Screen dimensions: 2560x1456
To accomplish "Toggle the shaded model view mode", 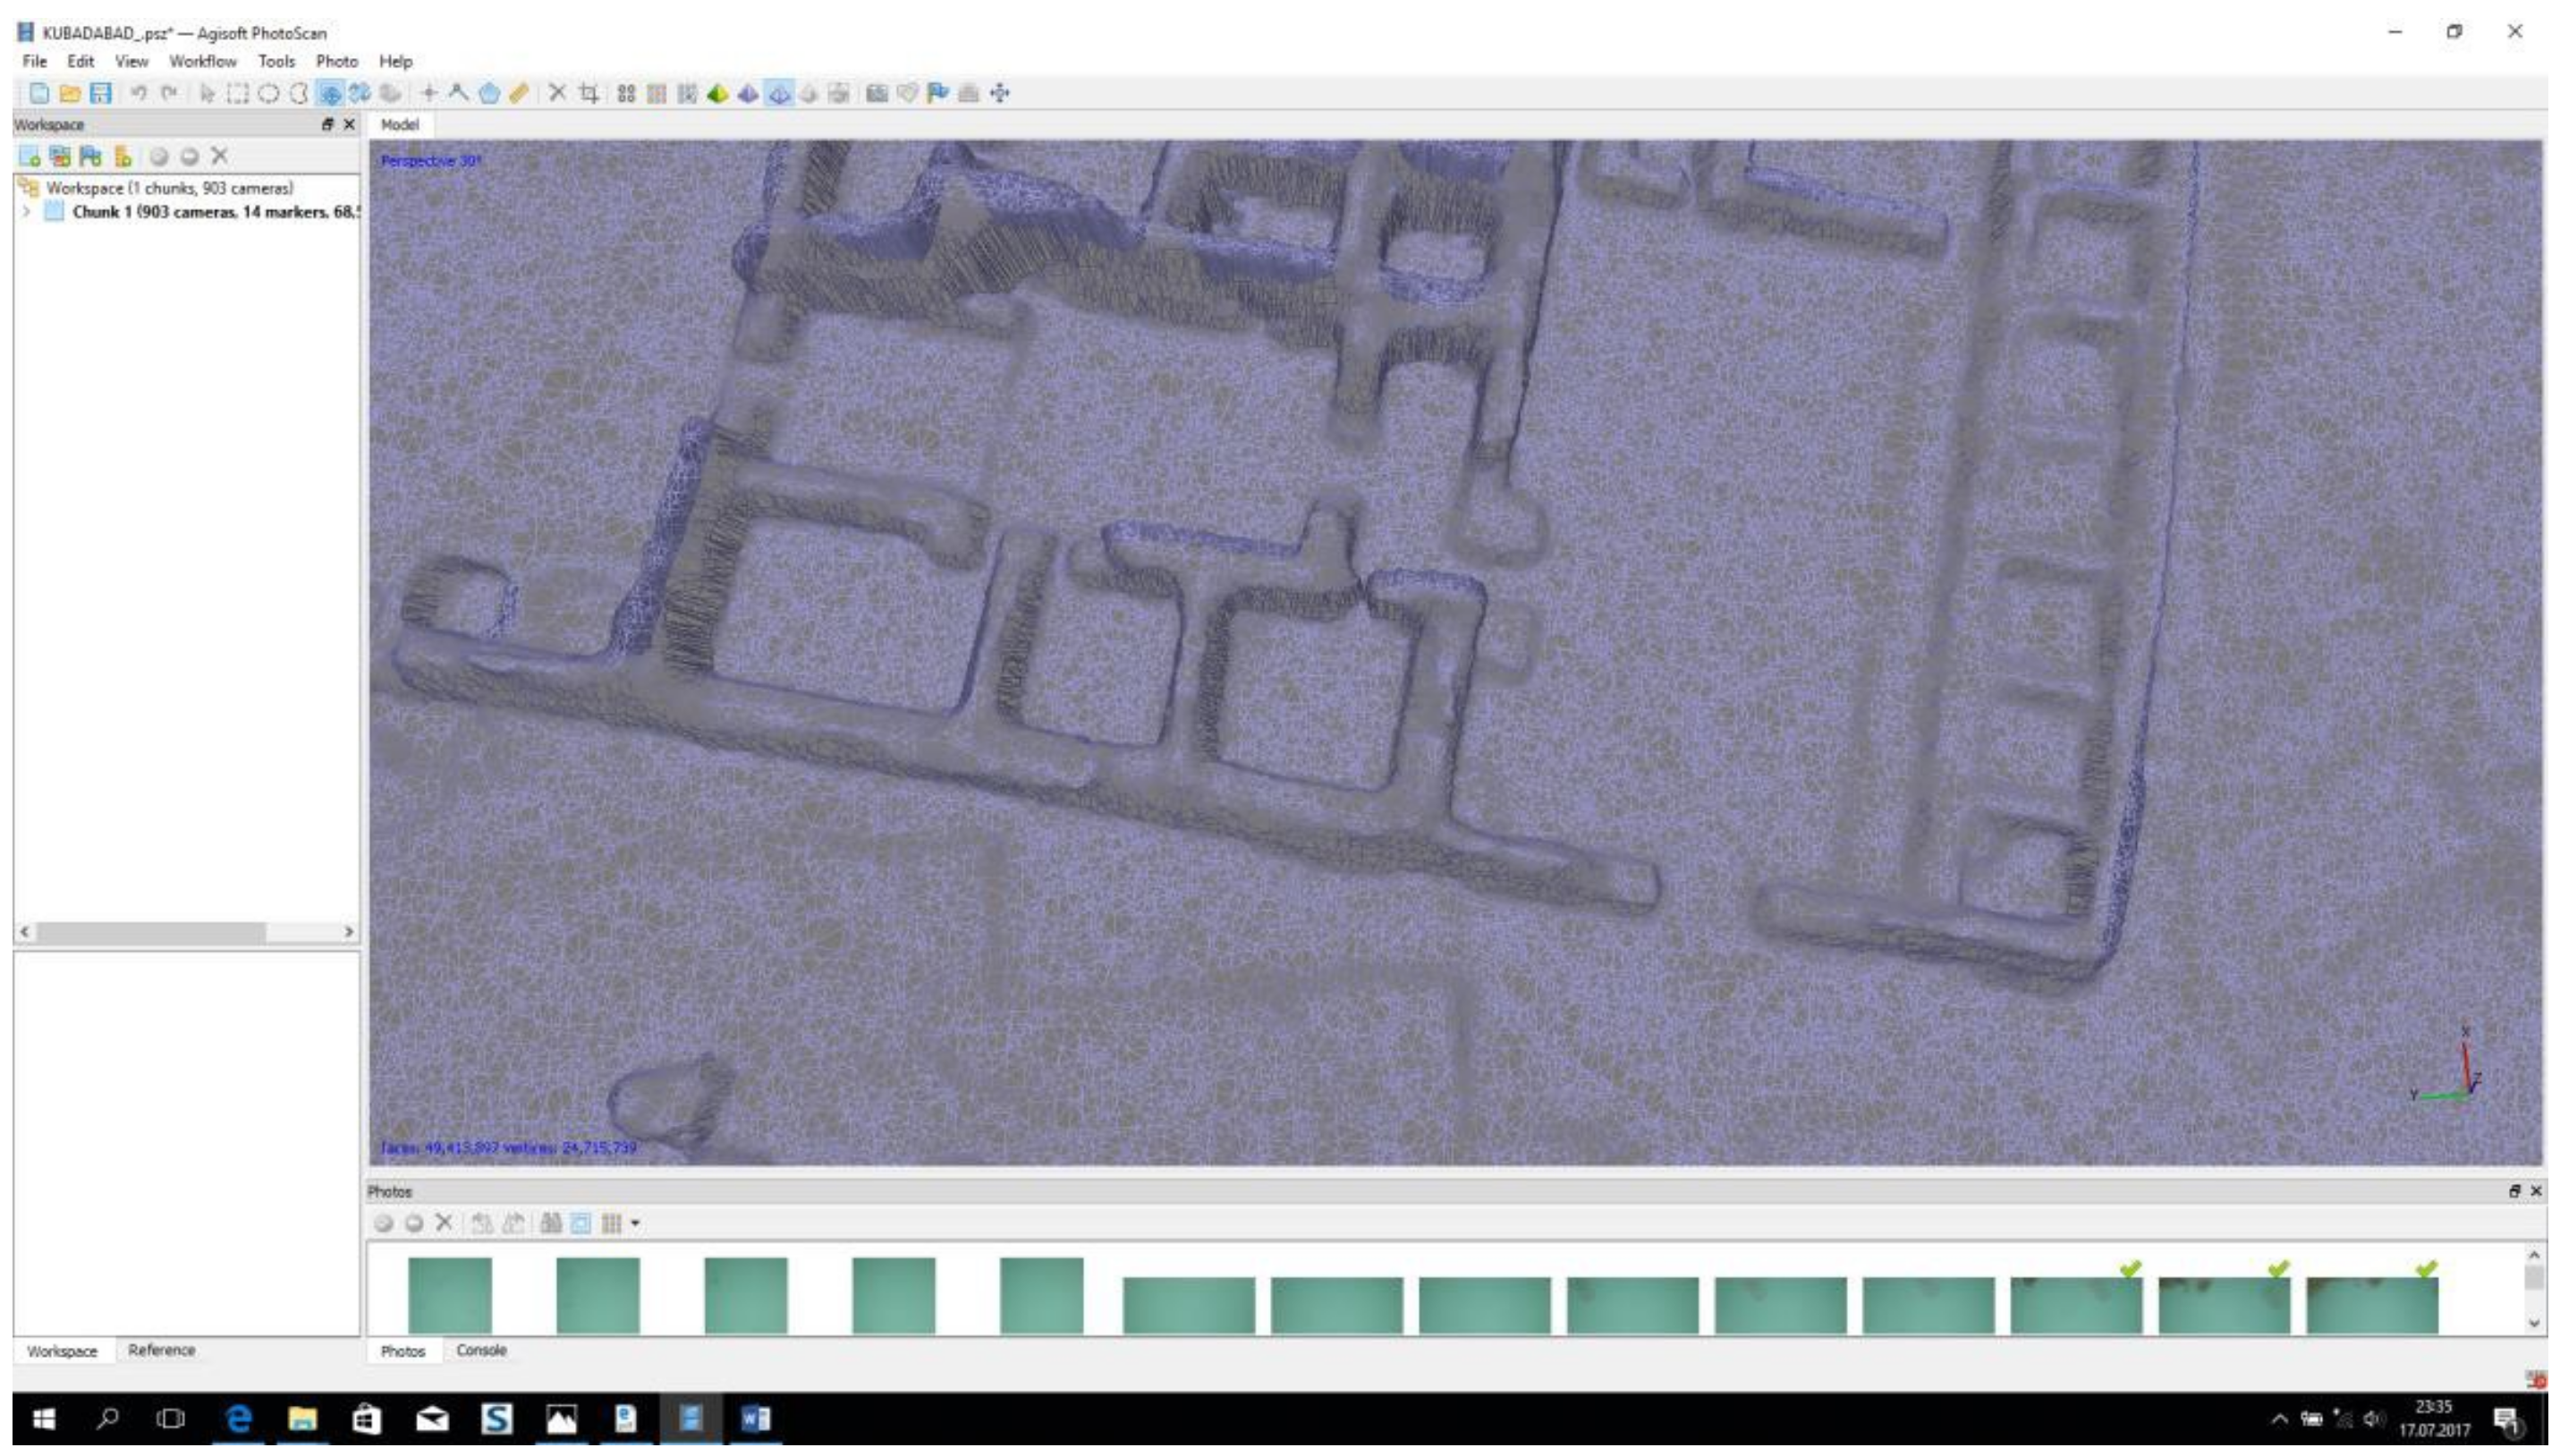I will (717, 93).
